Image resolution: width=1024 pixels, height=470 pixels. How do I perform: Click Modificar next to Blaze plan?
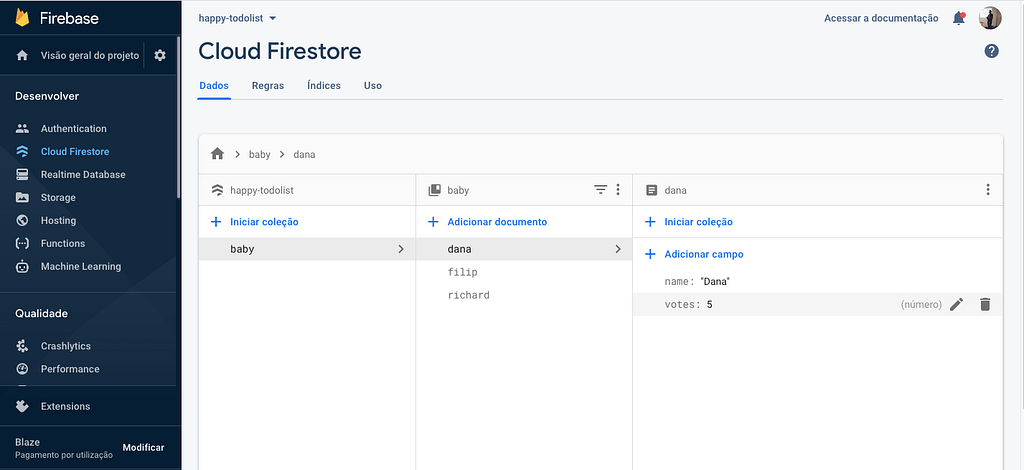pyautogui.click(x=144, y=447)
